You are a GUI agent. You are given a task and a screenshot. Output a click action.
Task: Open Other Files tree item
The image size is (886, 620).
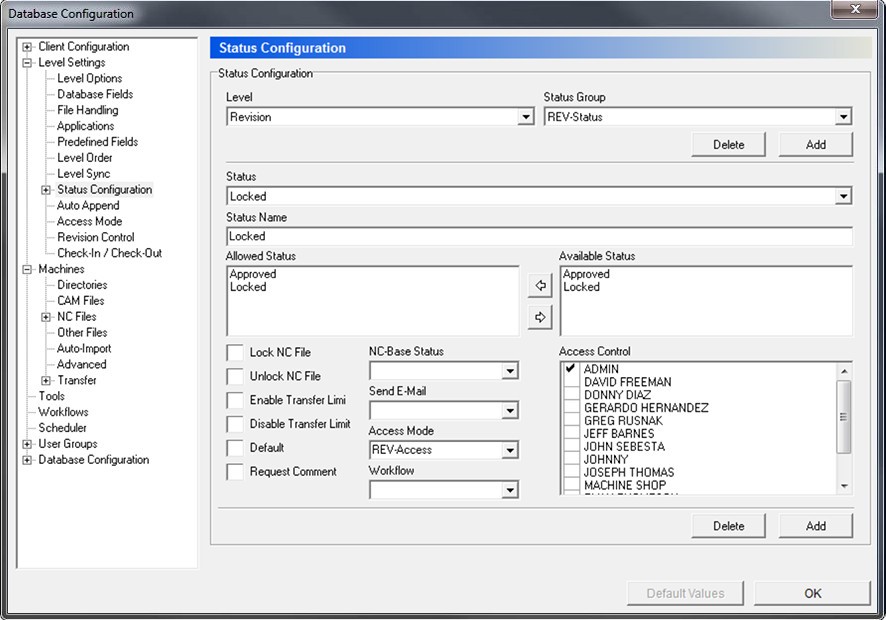[82, 333]
